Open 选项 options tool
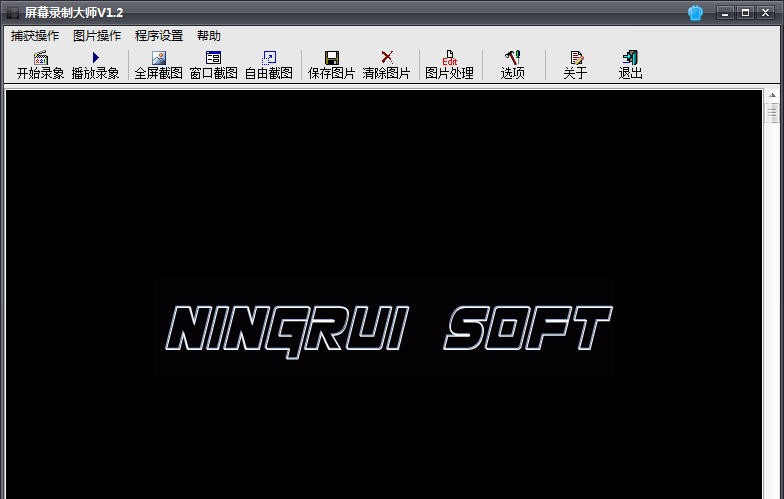The width and height of the screenshot is (784, 499). point(512,66)
